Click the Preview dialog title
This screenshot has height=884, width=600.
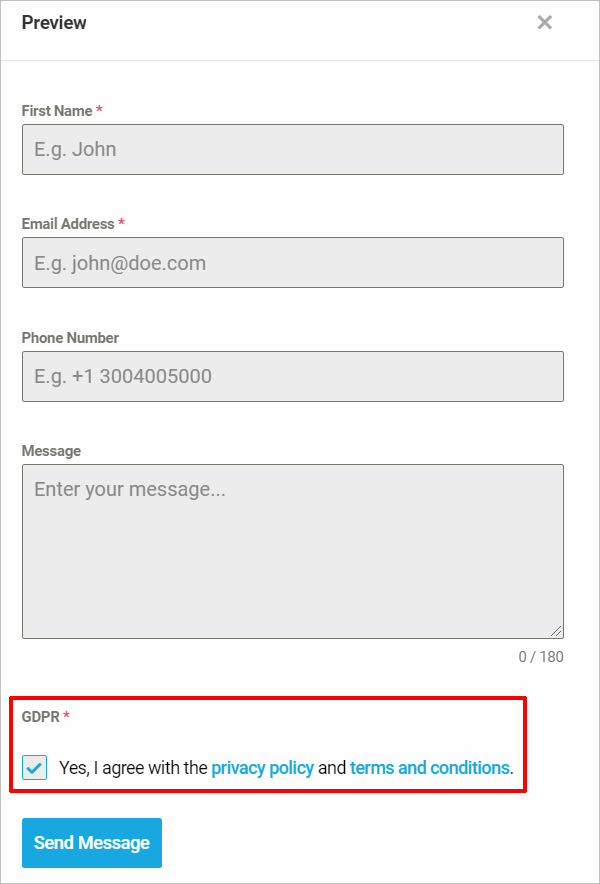[x=54, y=22]
